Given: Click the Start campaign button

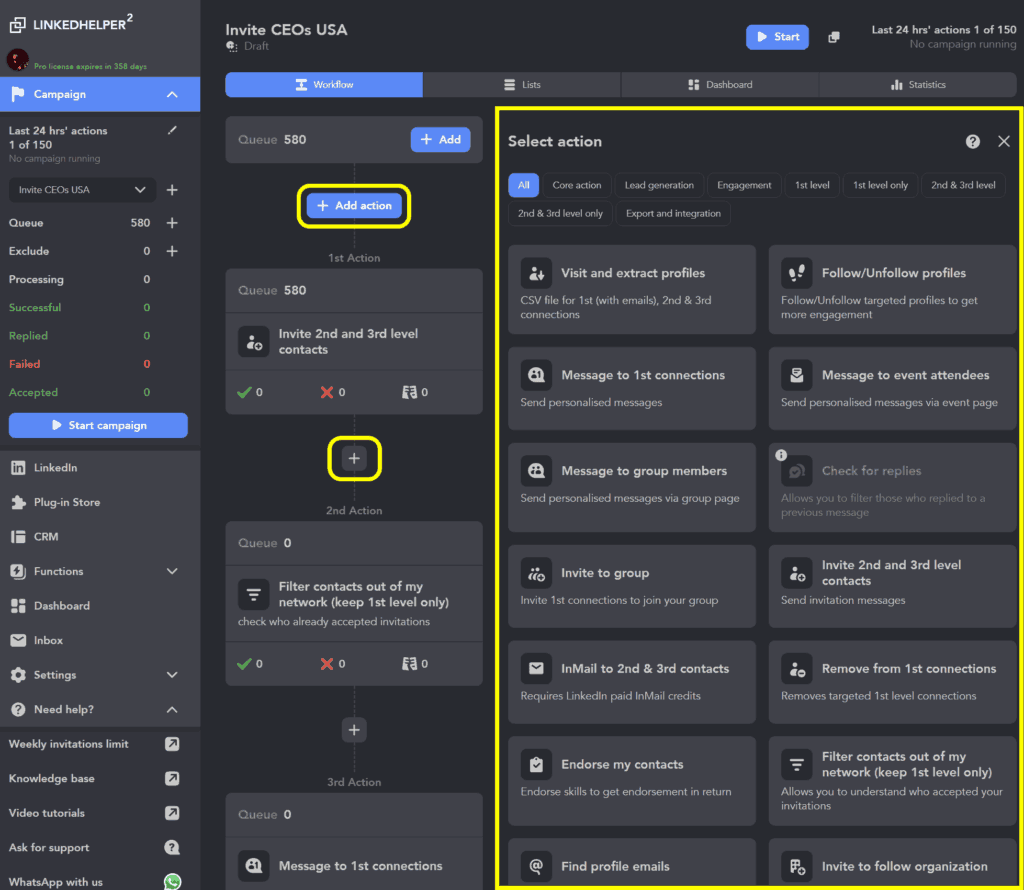Looking at the screenshot, I should pos(98,425).
